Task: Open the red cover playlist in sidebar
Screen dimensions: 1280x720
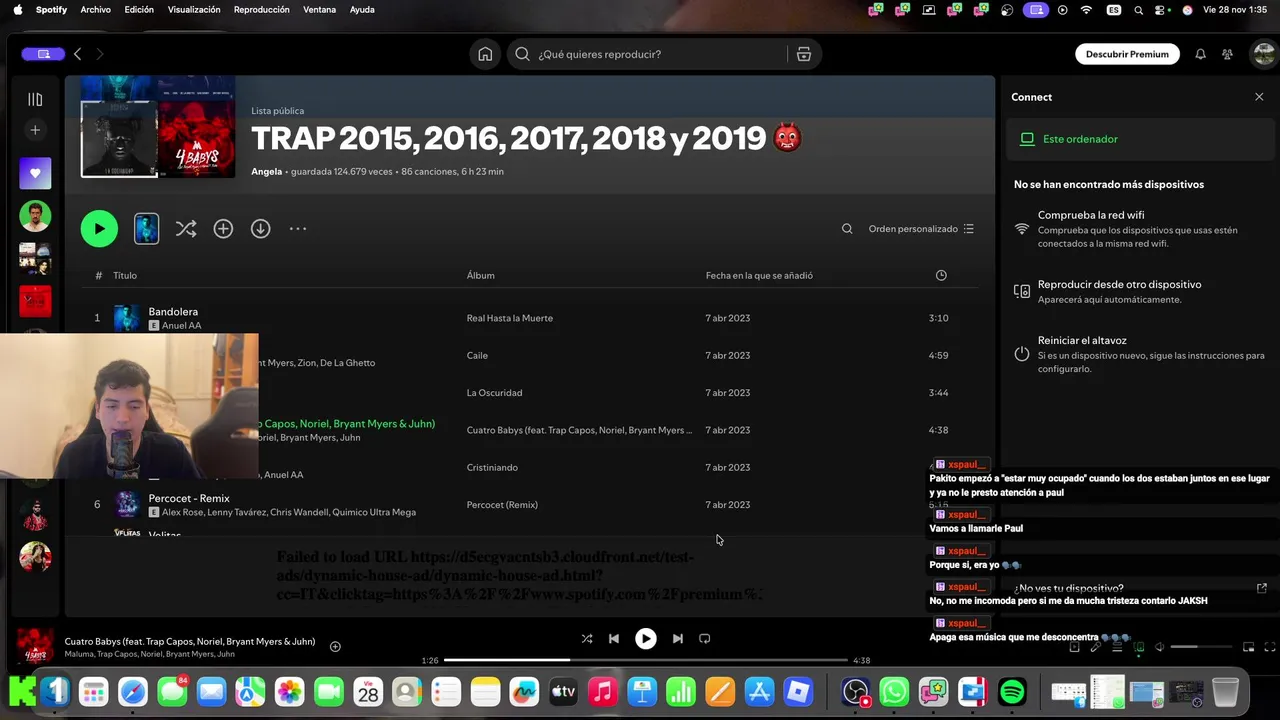Action: 35,301
